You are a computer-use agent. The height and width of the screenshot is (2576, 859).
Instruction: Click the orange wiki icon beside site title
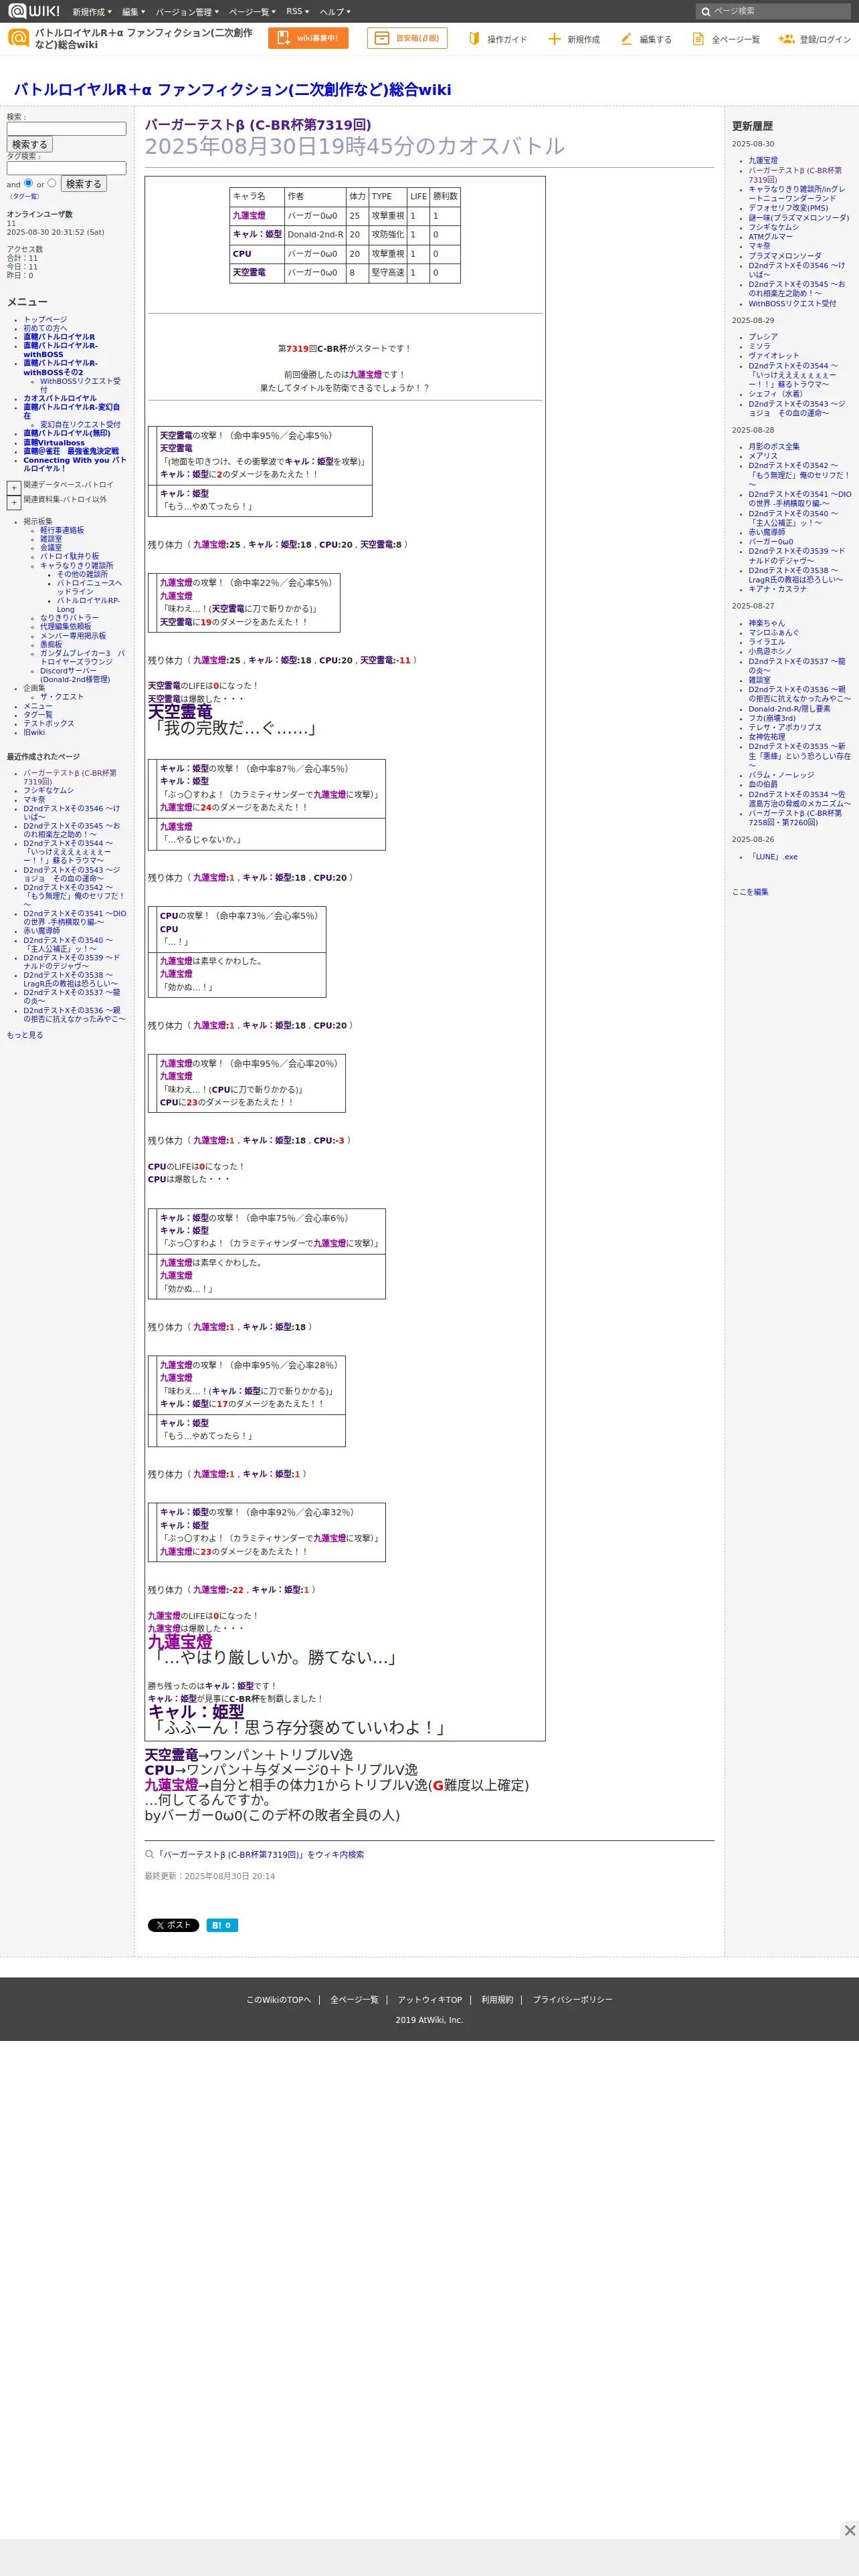point(18,38)
